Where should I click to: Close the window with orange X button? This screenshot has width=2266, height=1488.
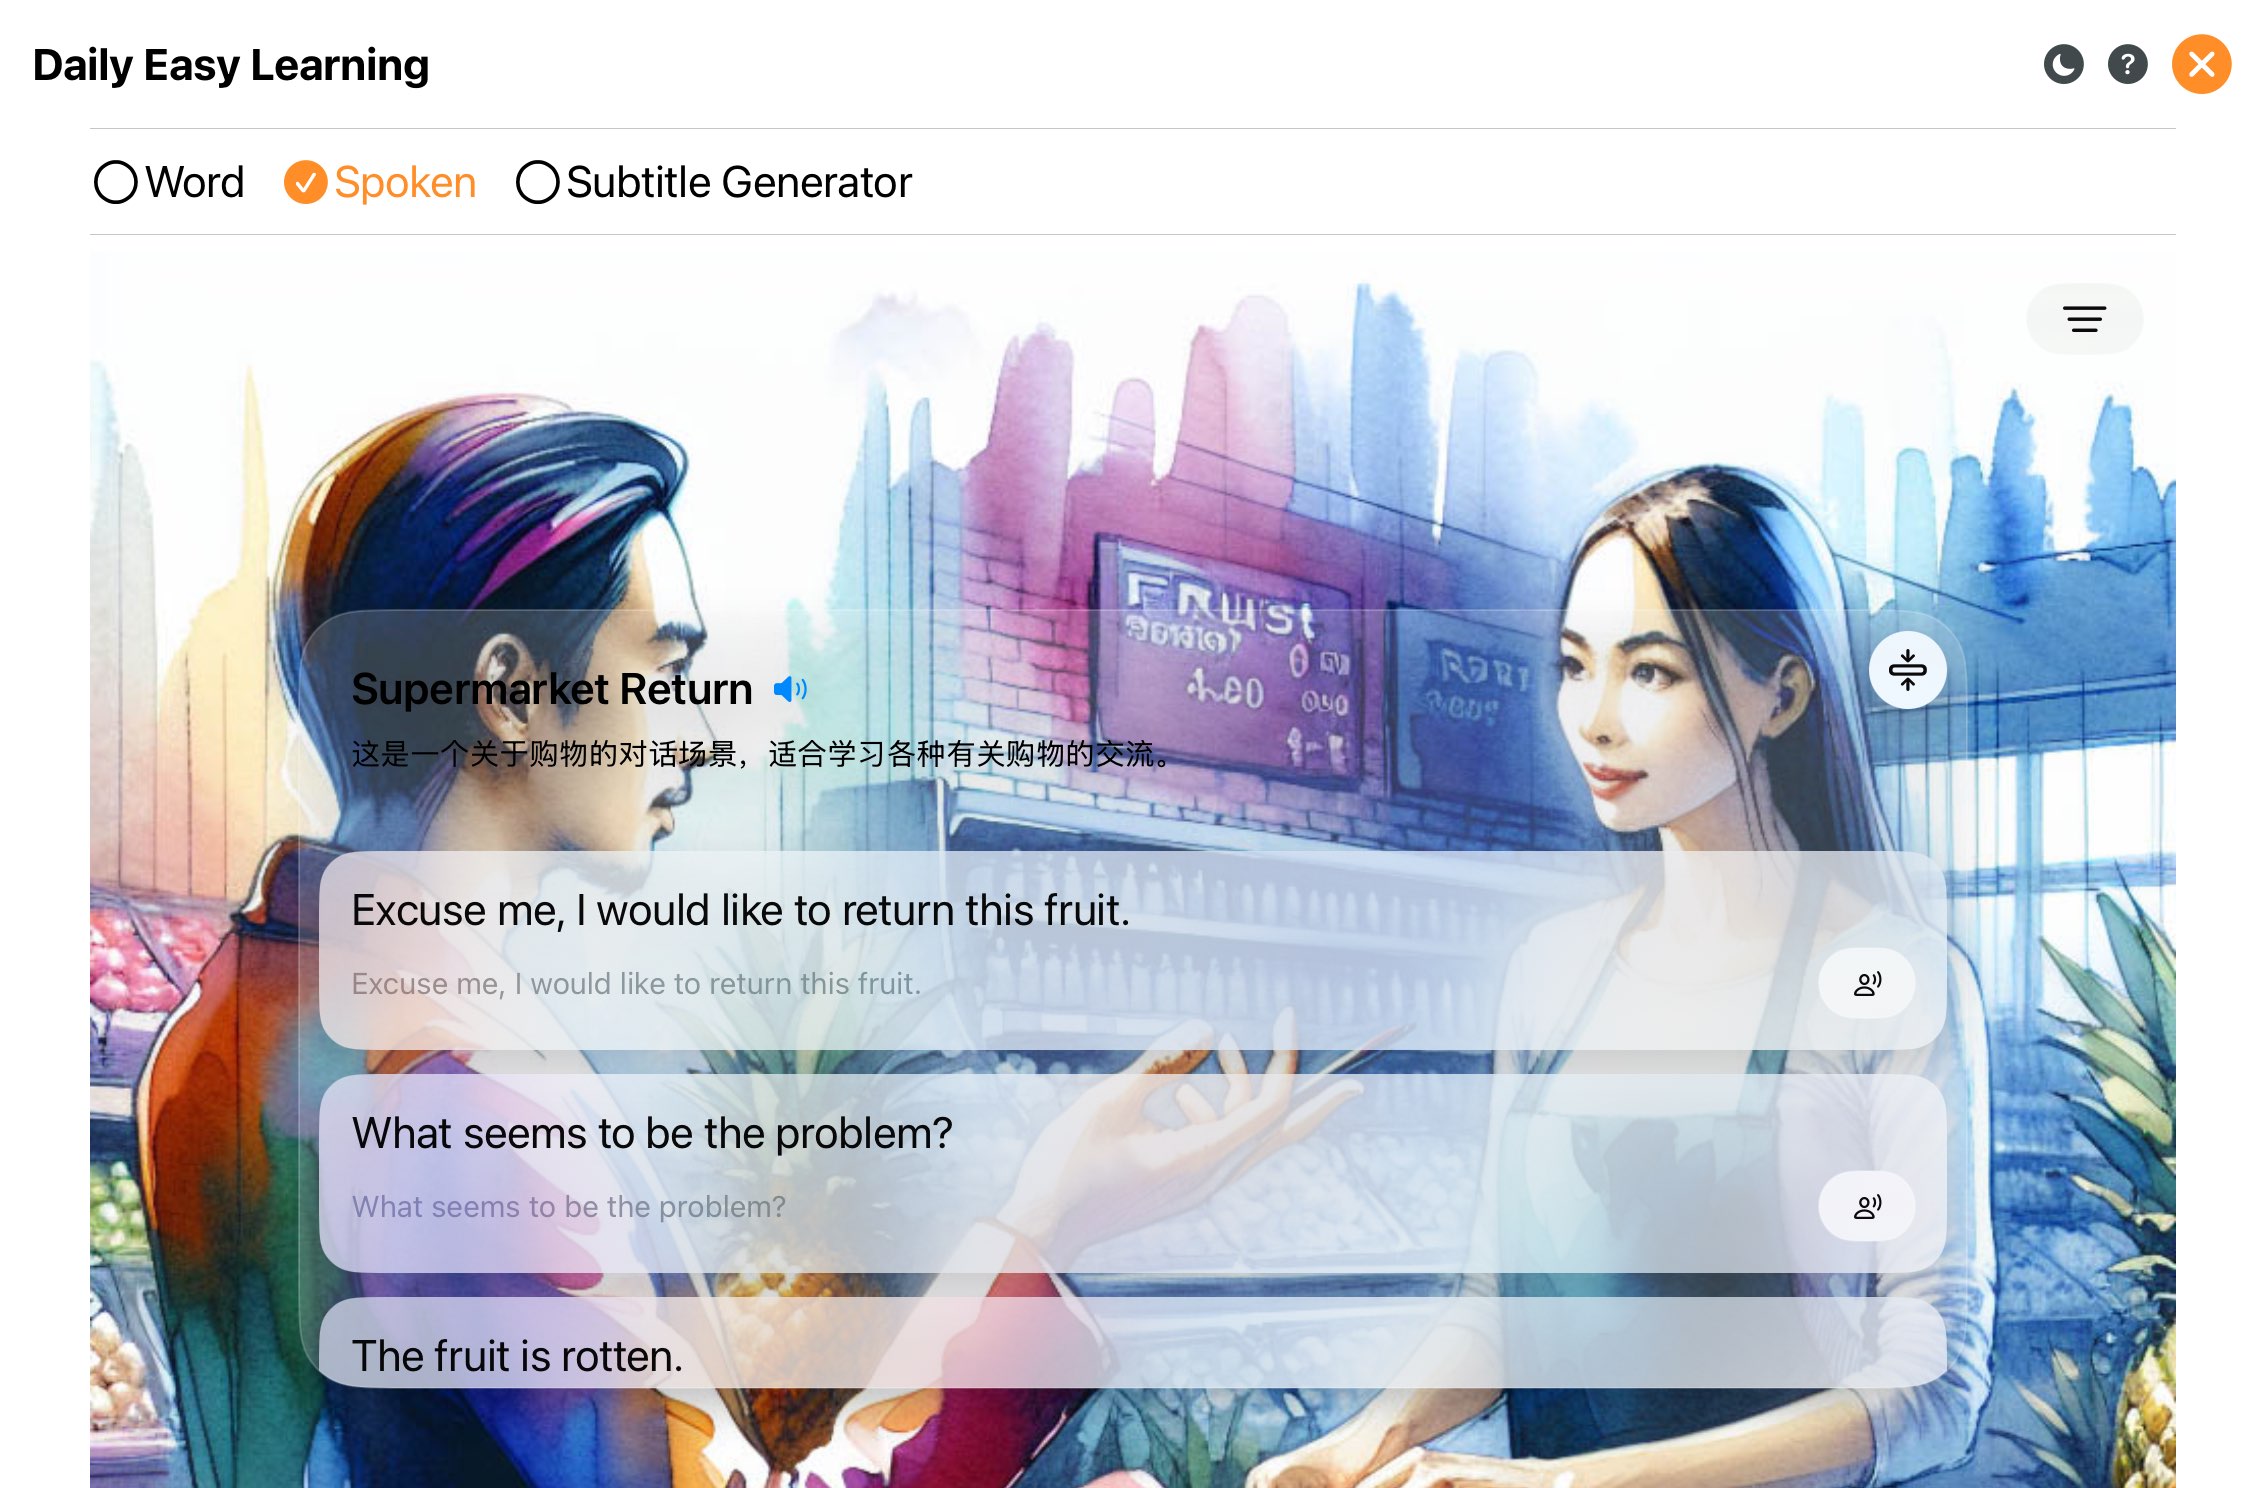click(2201, 65)
